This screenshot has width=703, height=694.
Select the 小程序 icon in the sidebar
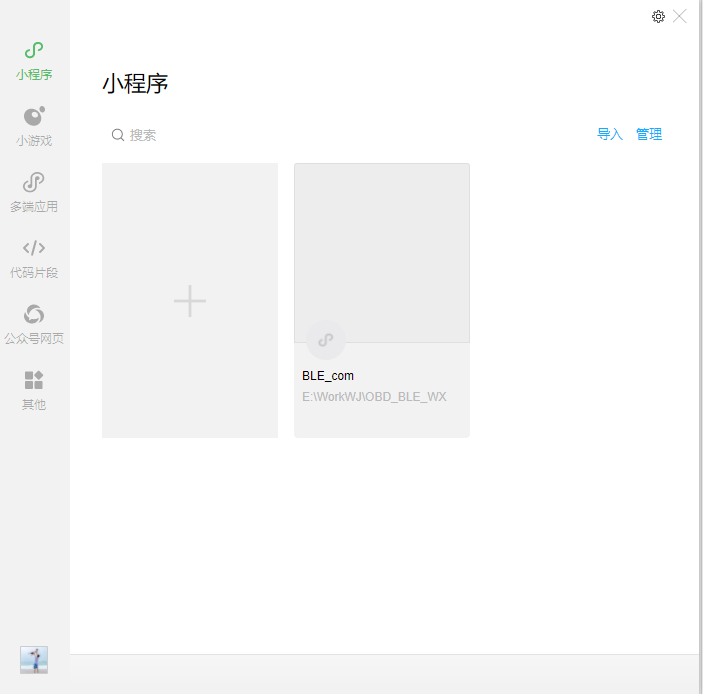point(34,50)
